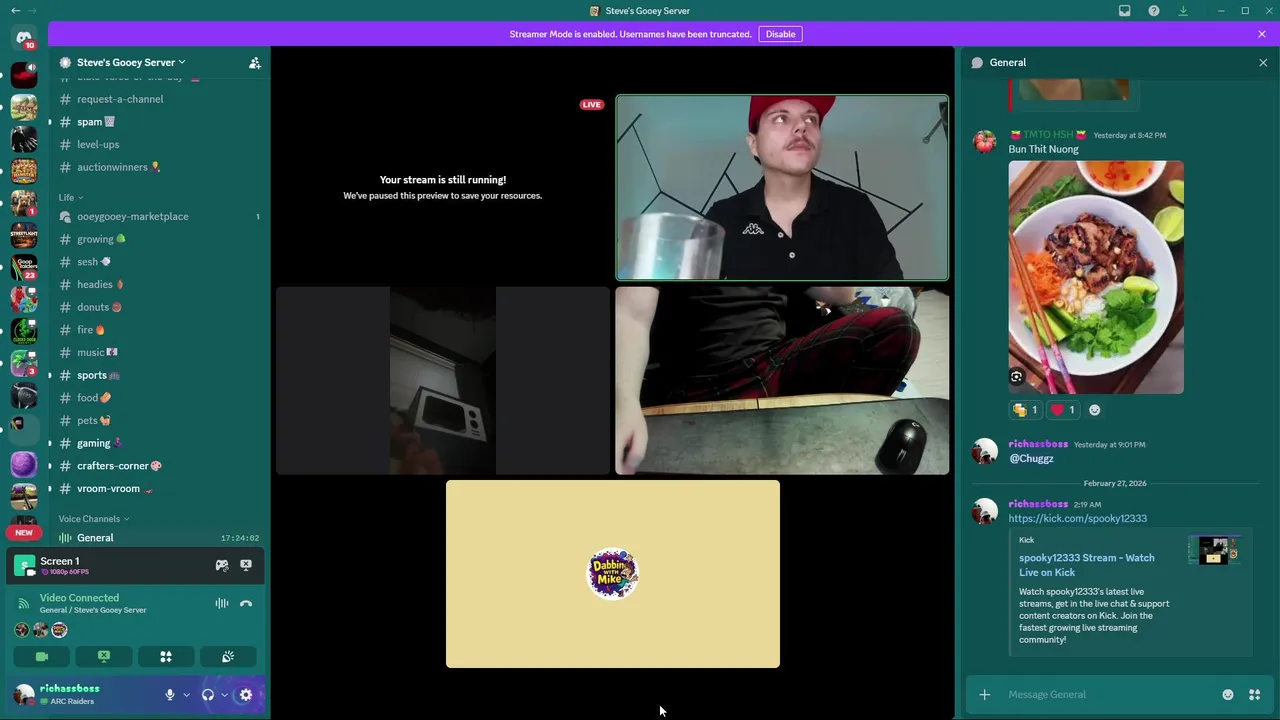
Task: Open output device options arrow beside headphones
Action: pyautogui.click(x=224, y=695)
